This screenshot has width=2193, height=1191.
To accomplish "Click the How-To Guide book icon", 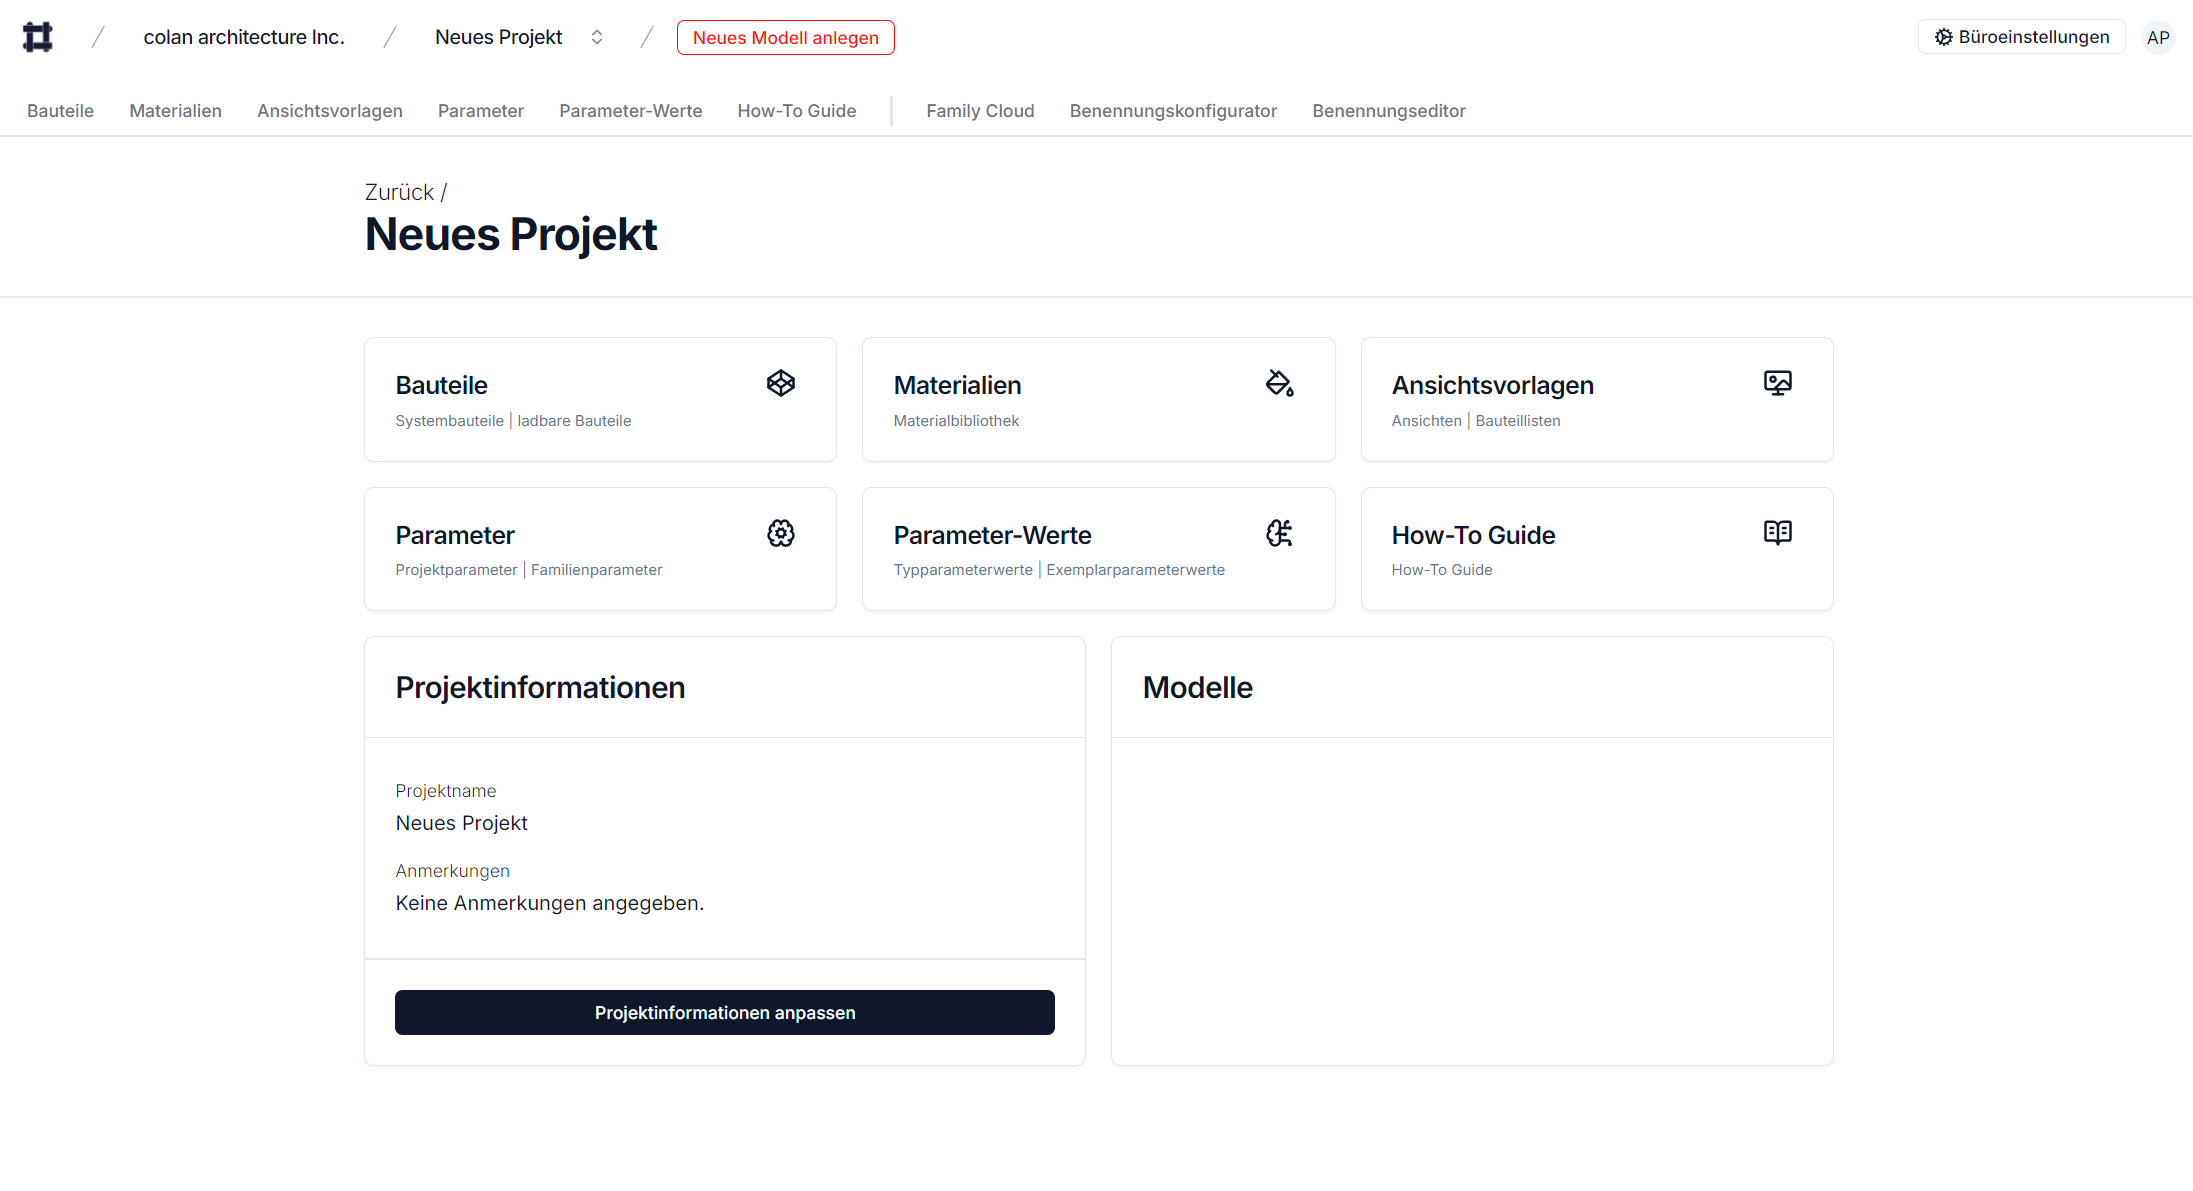I will pyautogui.click(x=1777, y=532).
